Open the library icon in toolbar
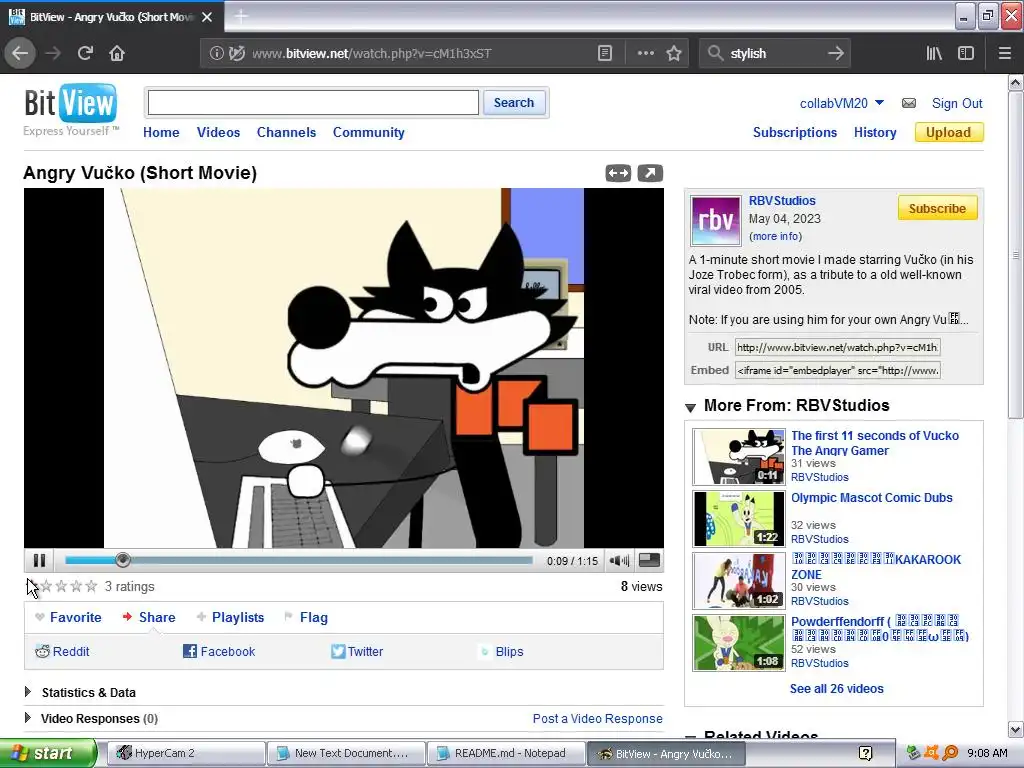1024x768 pixels. tap(934, 54)
